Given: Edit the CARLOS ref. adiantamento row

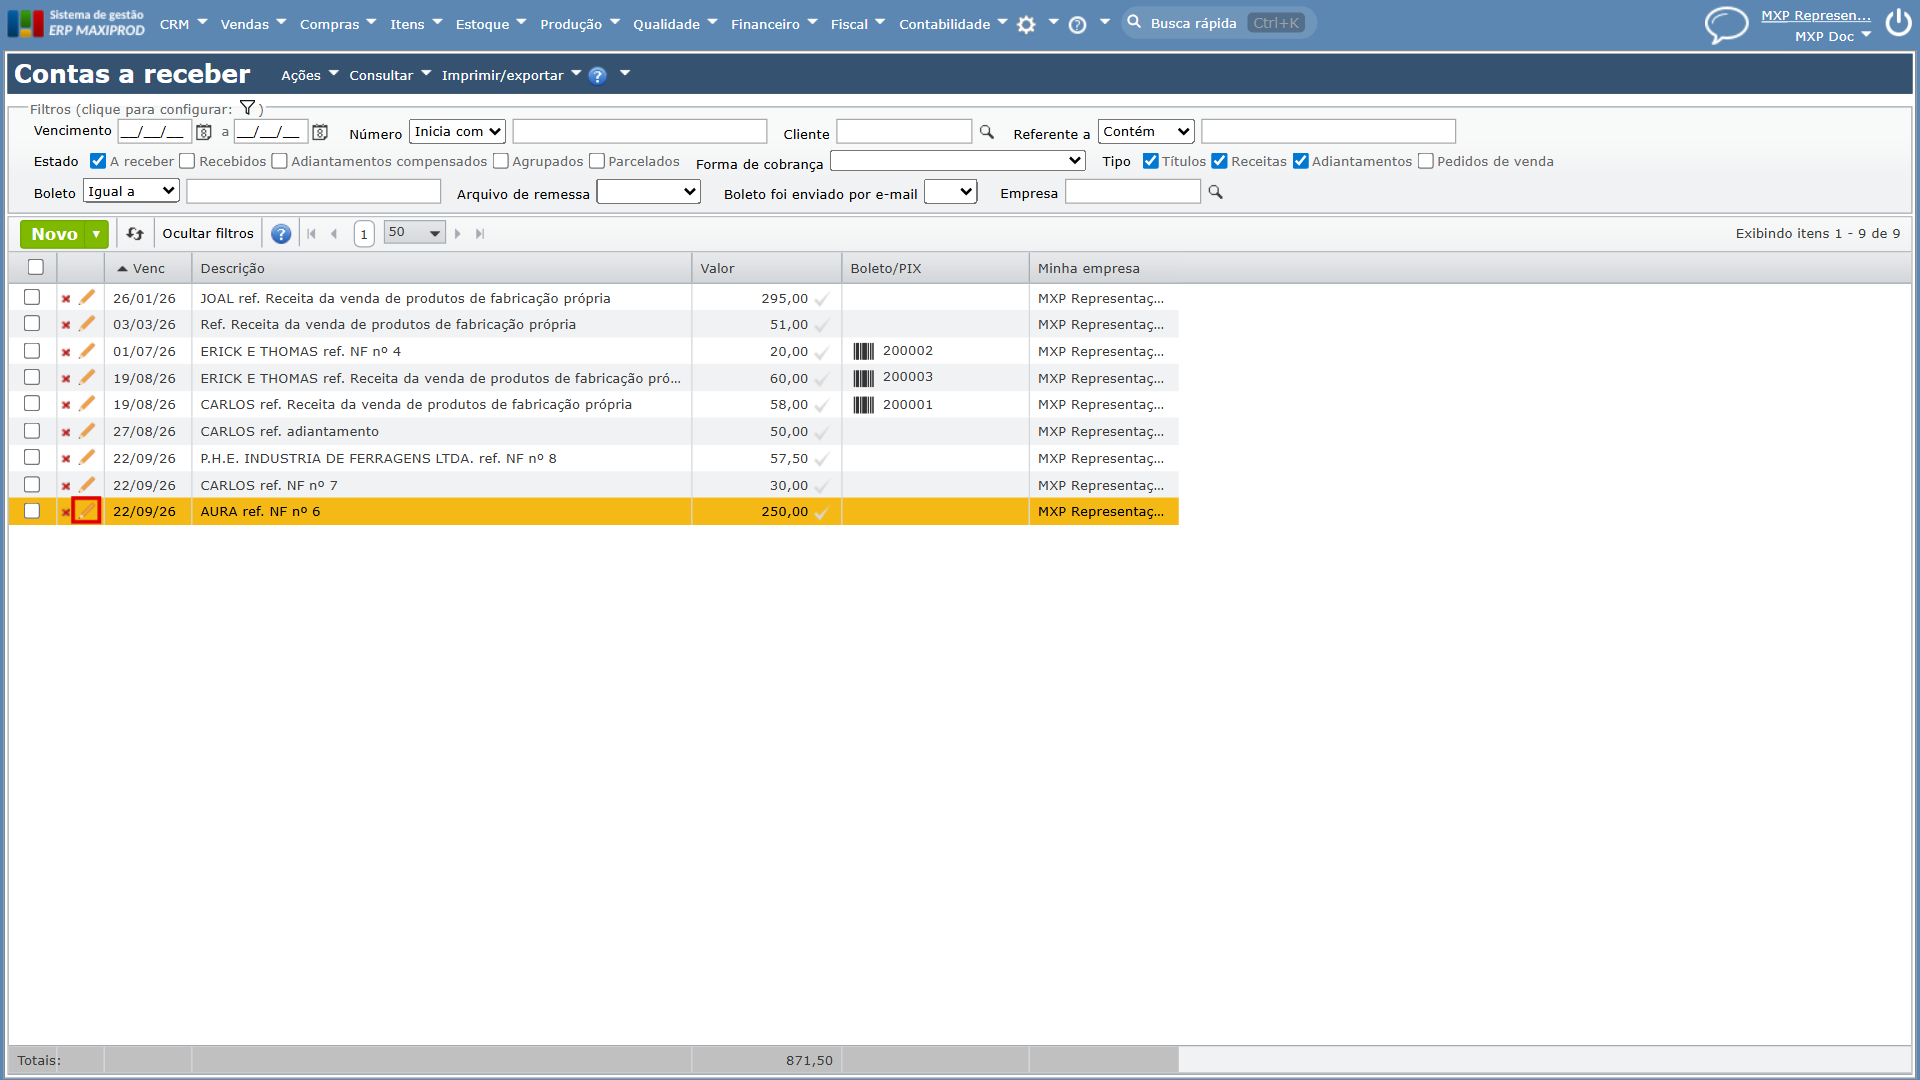Looking at the screenshot, I should (87, 431).
